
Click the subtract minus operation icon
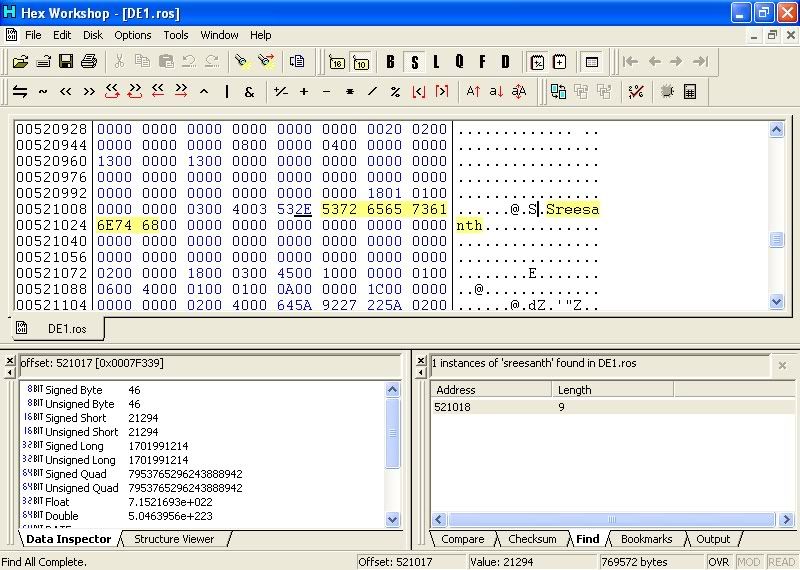[327, 92]
